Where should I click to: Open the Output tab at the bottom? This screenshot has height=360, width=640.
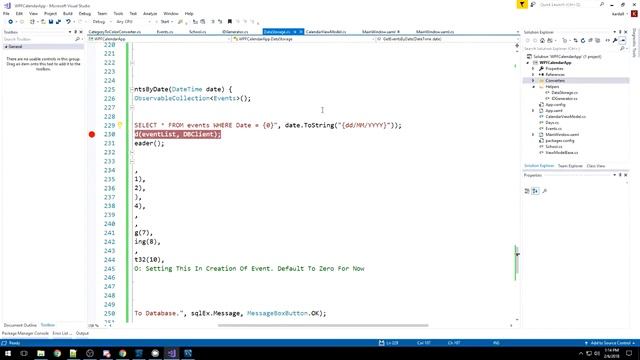(82, 333)
